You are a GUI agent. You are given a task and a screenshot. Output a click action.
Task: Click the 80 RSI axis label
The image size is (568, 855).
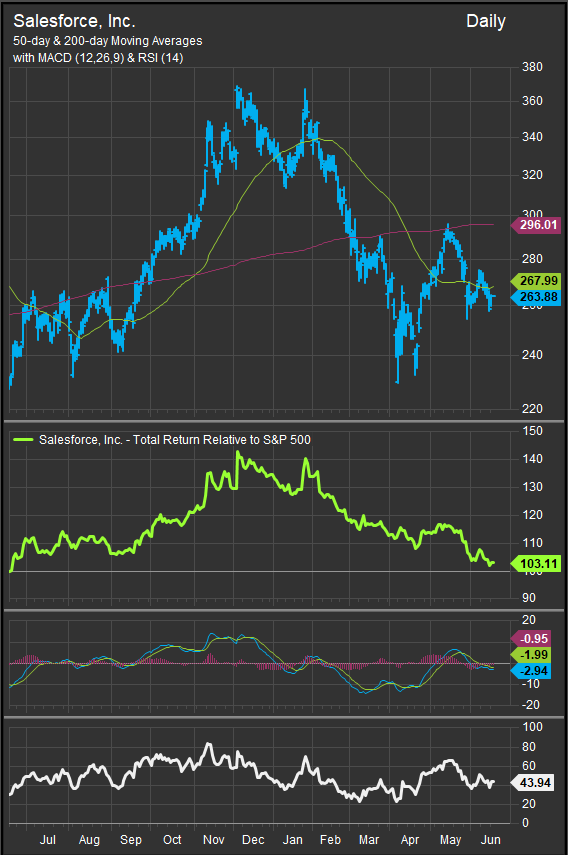(529, 747)
